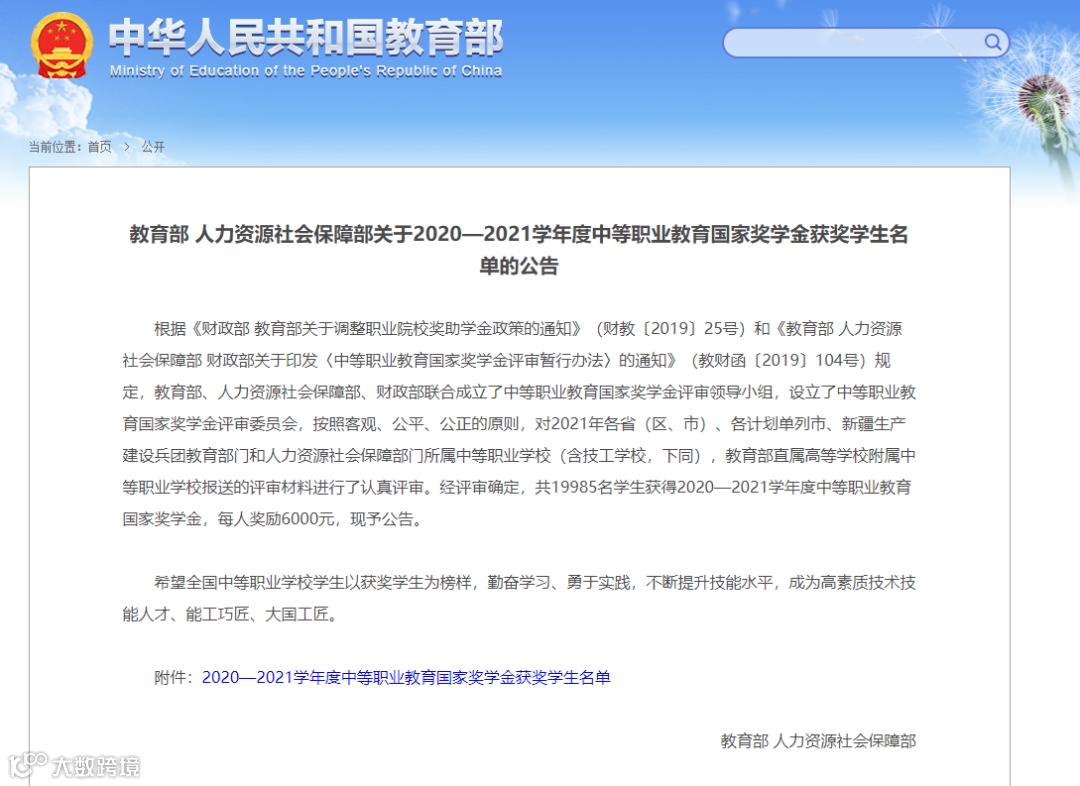Viewport: 1080px width, 786px height.
Task: Click the line starting 希望全国中等职业学校学生
Action: coord(534,583)
